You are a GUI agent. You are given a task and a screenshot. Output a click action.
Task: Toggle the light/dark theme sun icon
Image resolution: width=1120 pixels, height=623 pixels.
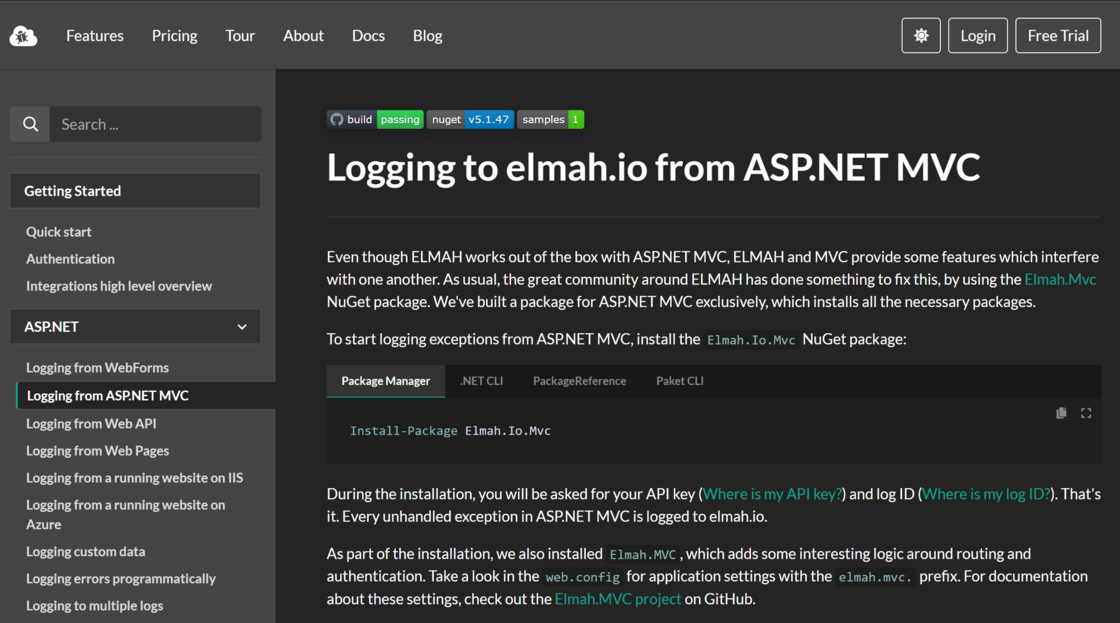[x=921, y=36]
